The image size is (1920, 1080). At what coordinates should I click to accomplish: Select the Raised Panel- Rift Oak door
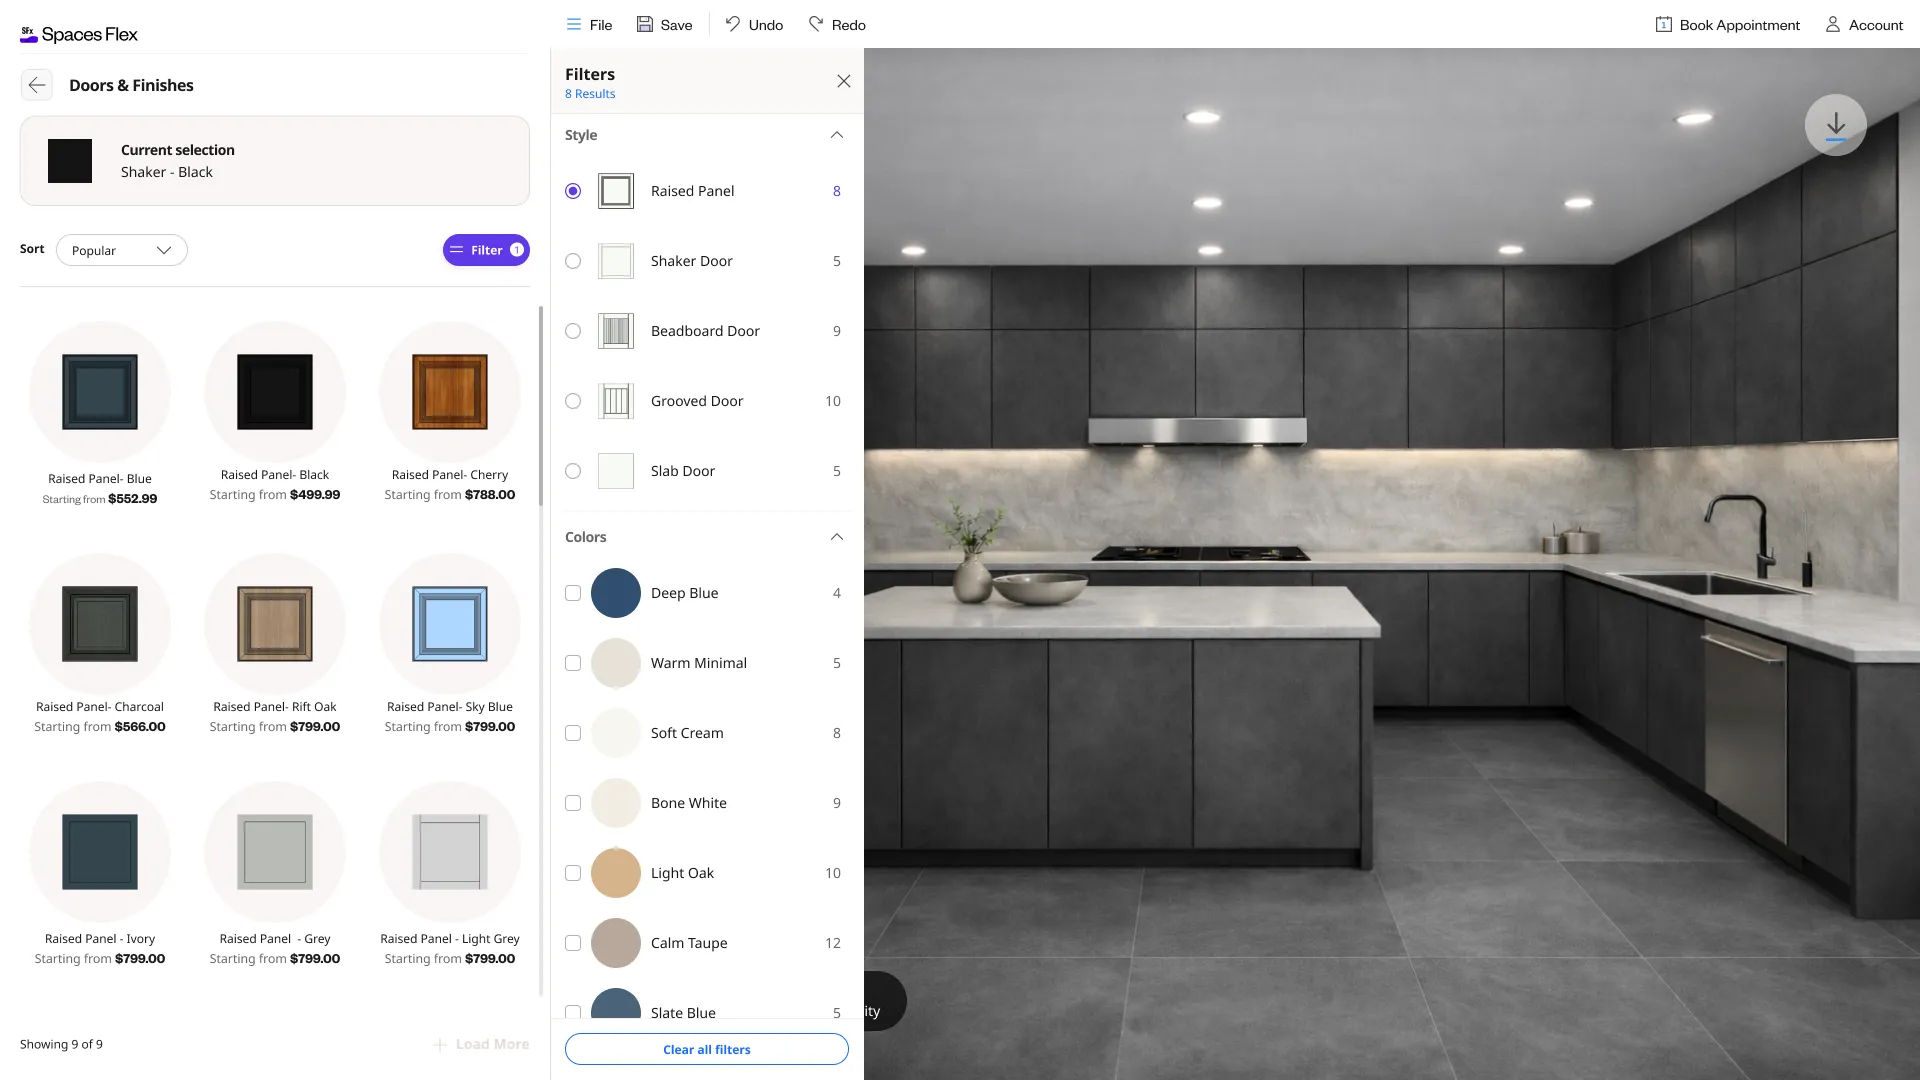click(x=275, y=624)
